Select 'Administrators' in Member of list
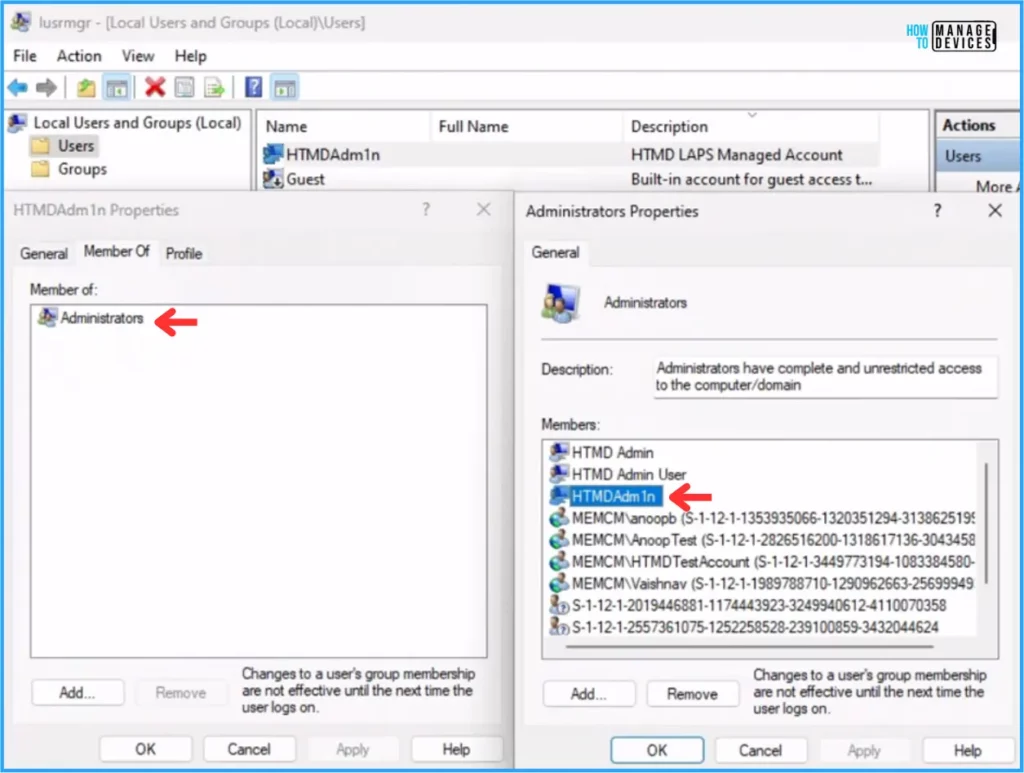Image resolution: width=1024 pixels, height=773 pixels. tap(102, 318)
